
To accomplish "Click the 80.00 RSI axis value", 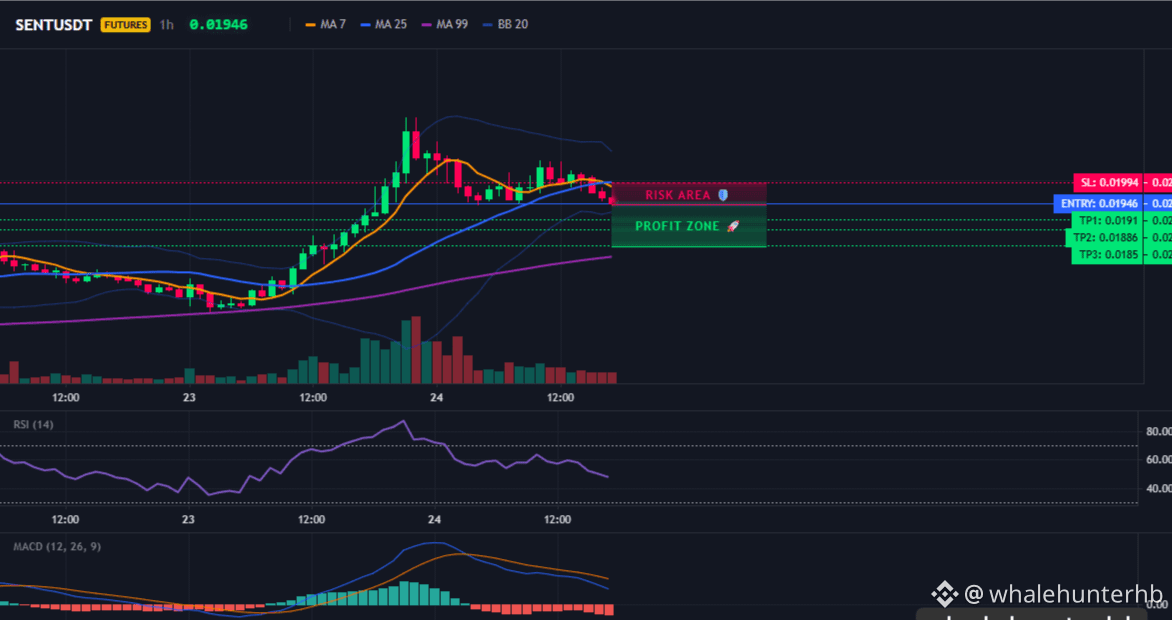I will click(1157, 432).
